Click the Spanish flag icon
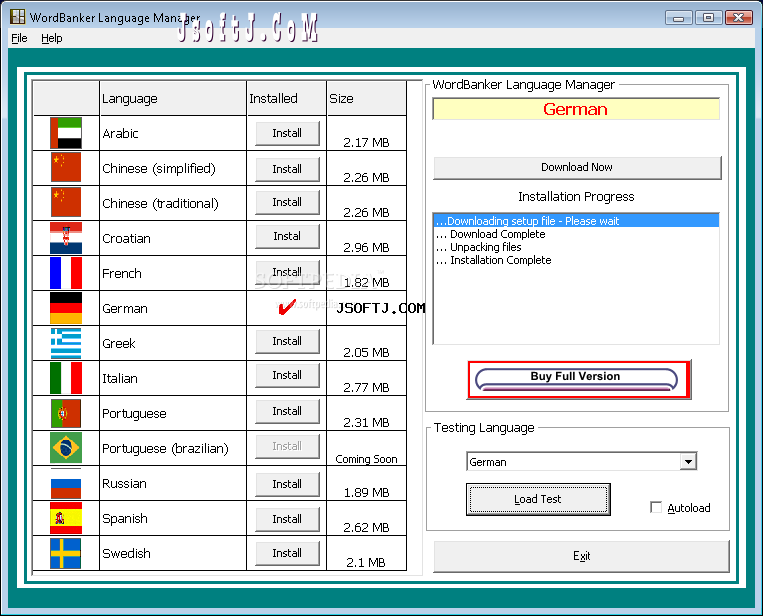 66,518
